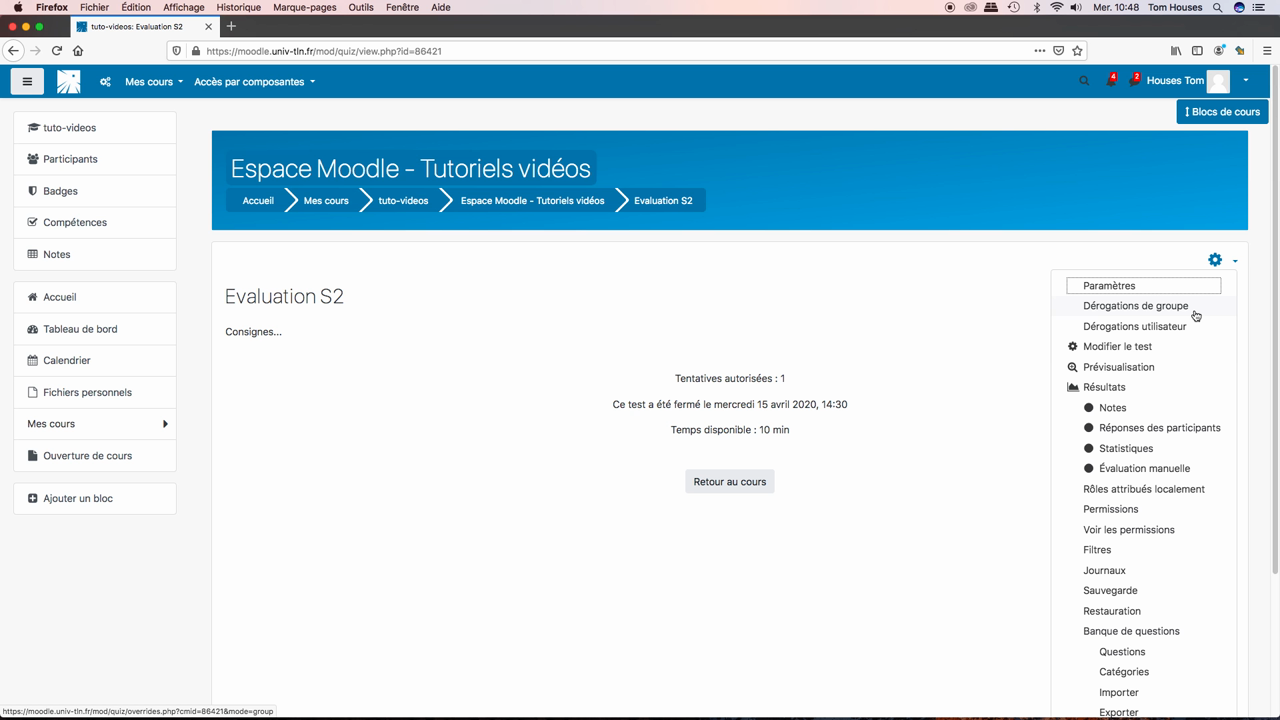Image resolution: width=1280 pixels, height=720 pixels.
Task: Open the user menu arrow next to avatar
Action: (x=1245, y=81)
